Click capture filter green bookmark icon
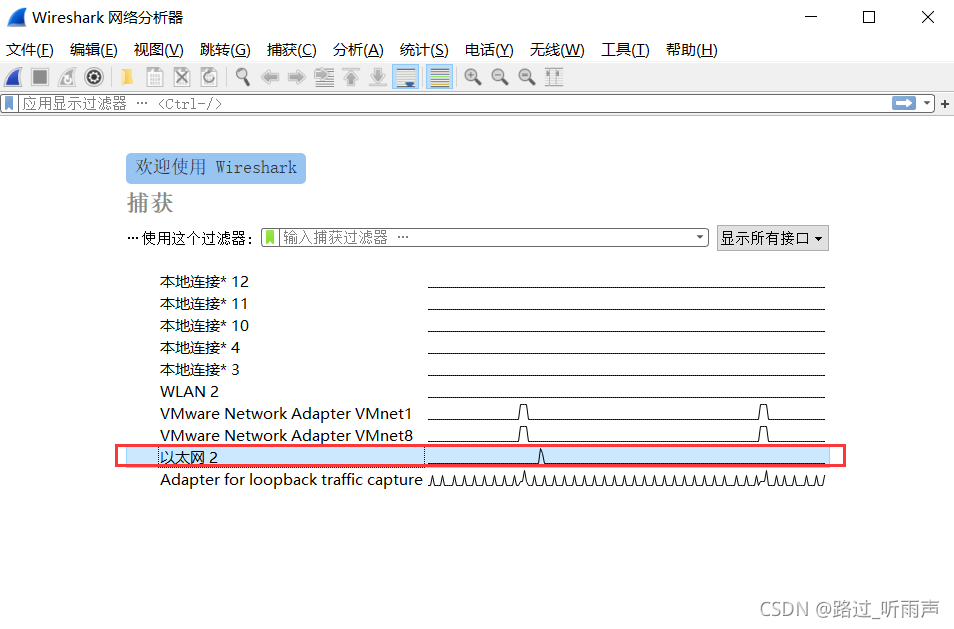Viewport: 954px width, 629px height. 270,237
